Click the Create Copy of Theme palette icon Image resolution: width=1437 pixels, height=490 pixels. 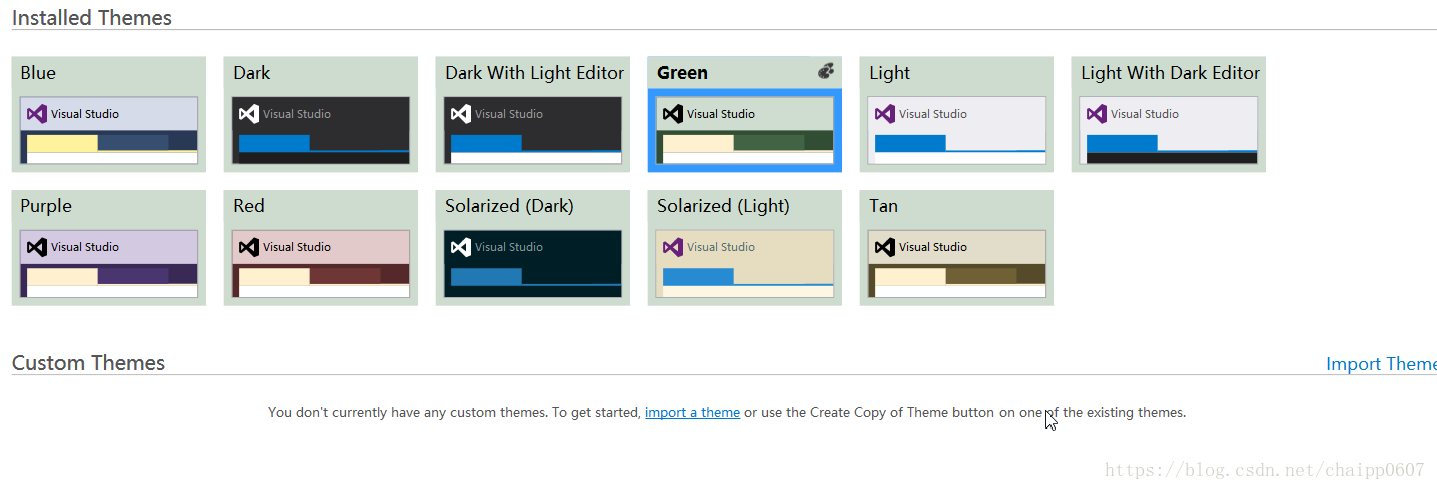click(x=825, y=71)
